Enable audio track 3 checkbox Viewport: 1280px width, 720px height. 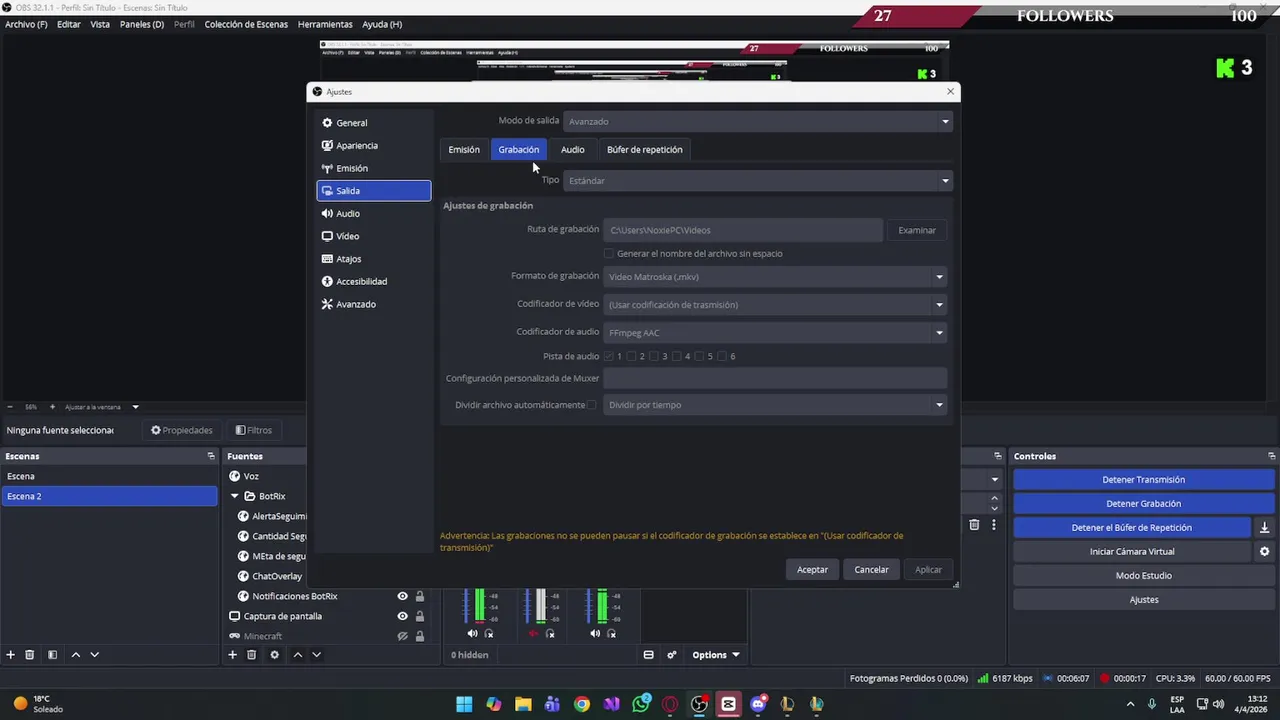[654, 356]
